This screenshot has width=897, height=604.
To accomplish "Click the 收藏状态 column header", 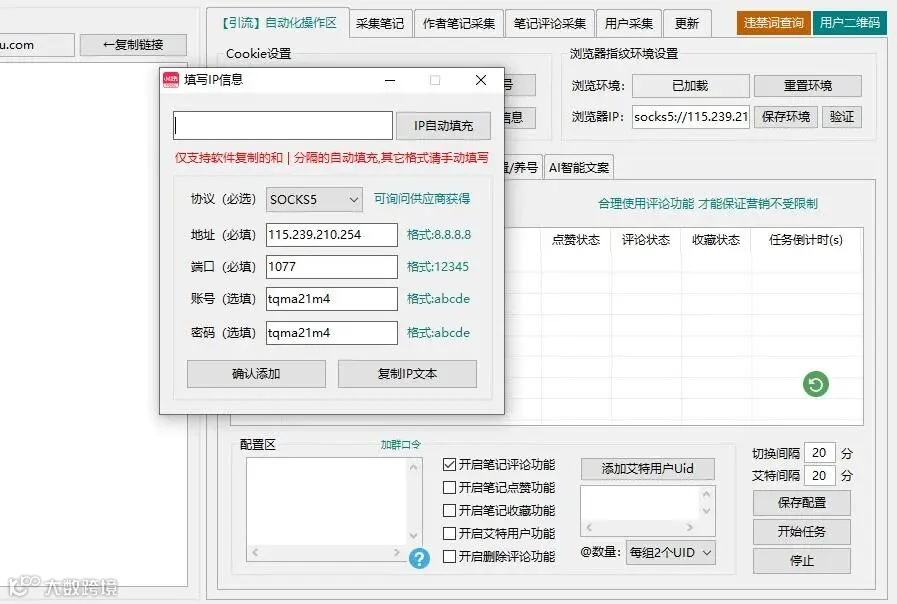I will pyautogui.click(x=716, y=240).
